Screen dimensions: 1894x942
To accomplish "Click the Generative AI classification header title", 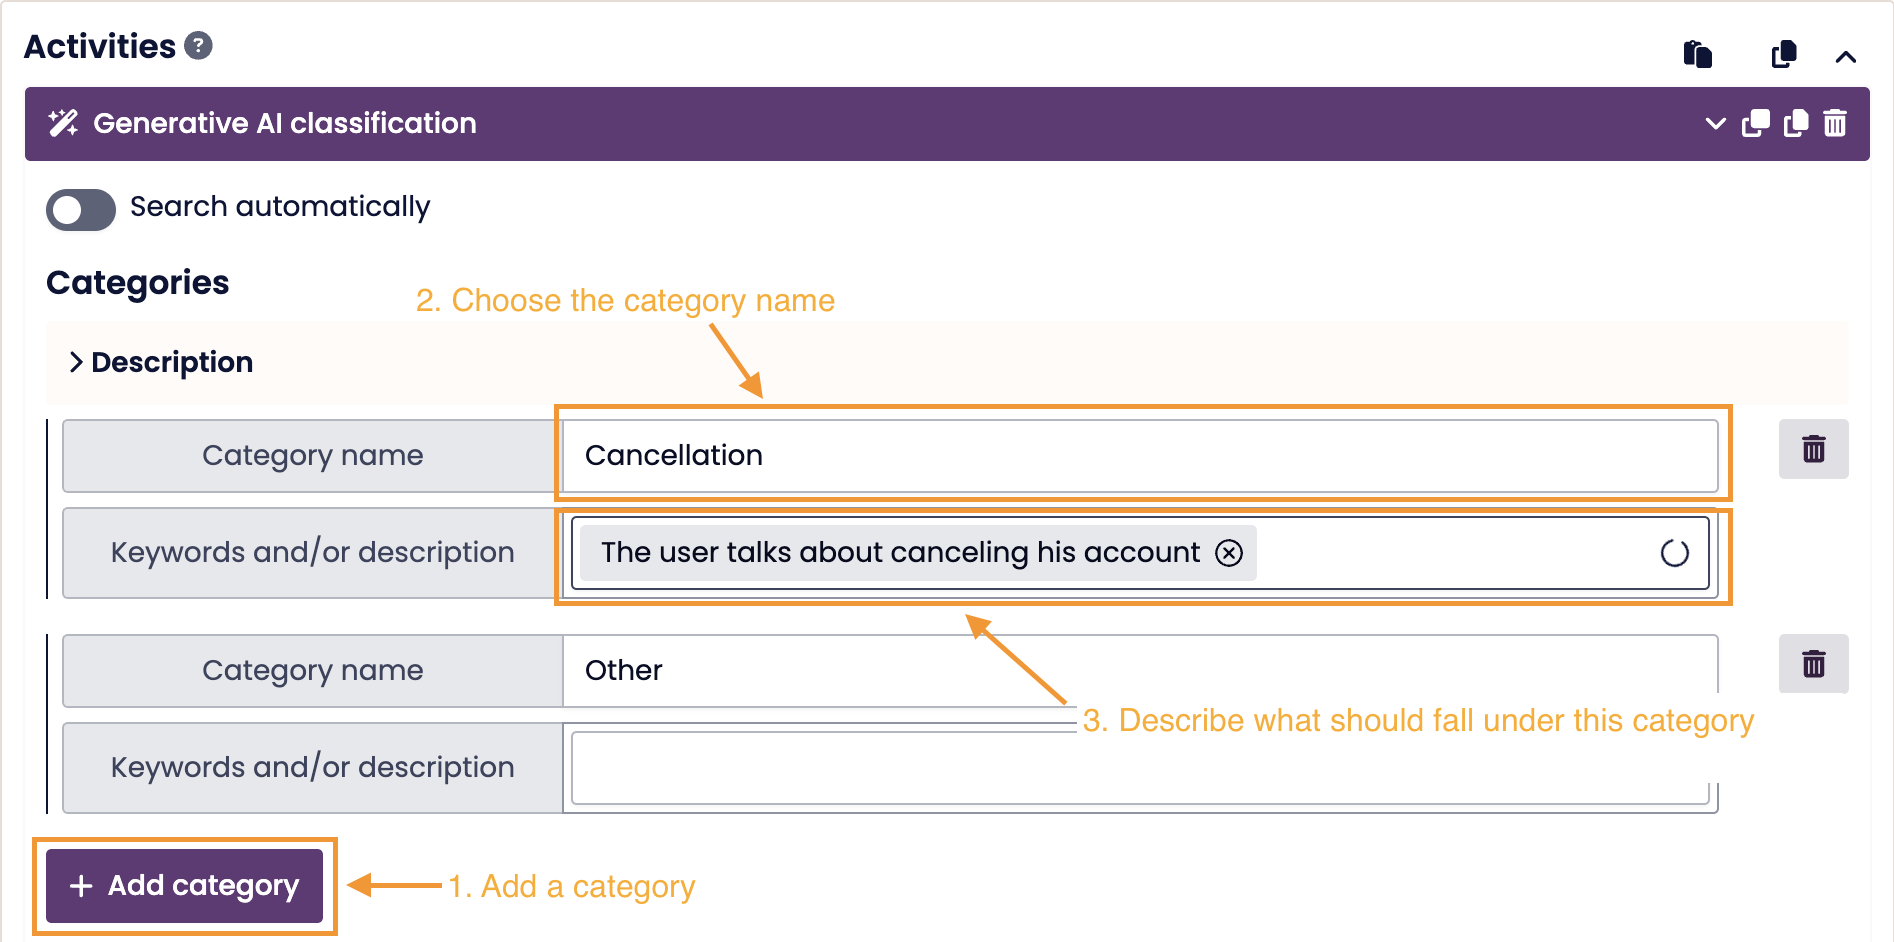I will click(285, 123).
